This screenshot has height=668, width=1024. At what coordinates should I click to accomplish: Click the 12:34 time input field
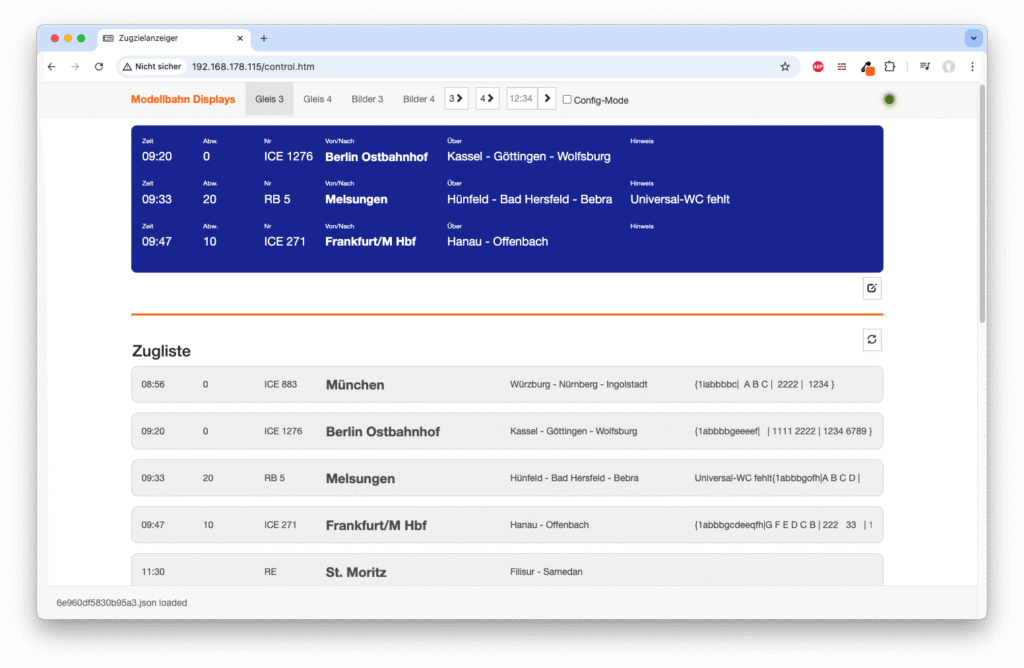click(x=522, y=99)
